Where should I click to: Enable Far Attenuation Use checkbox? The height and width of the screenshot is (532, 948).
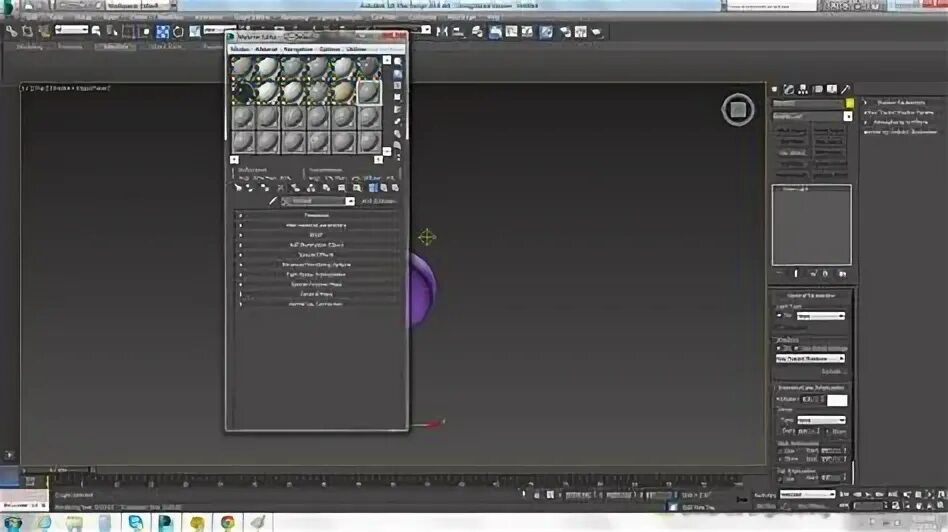tap(780, 479)
